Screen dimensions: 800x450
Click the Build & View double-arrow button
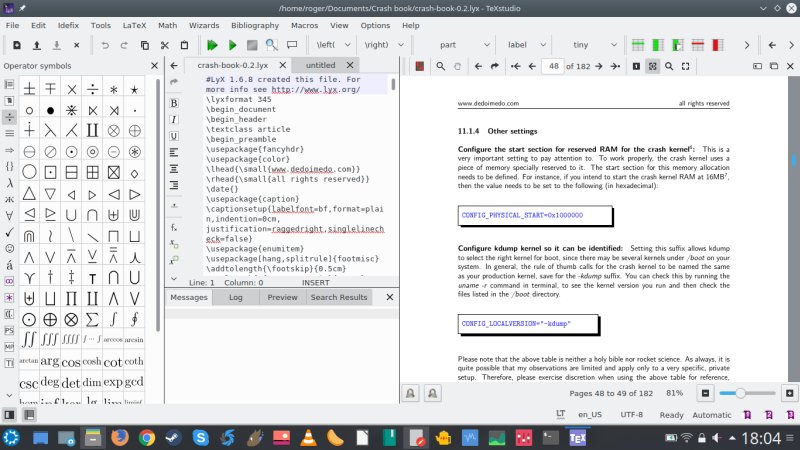(x=212, y=45)
